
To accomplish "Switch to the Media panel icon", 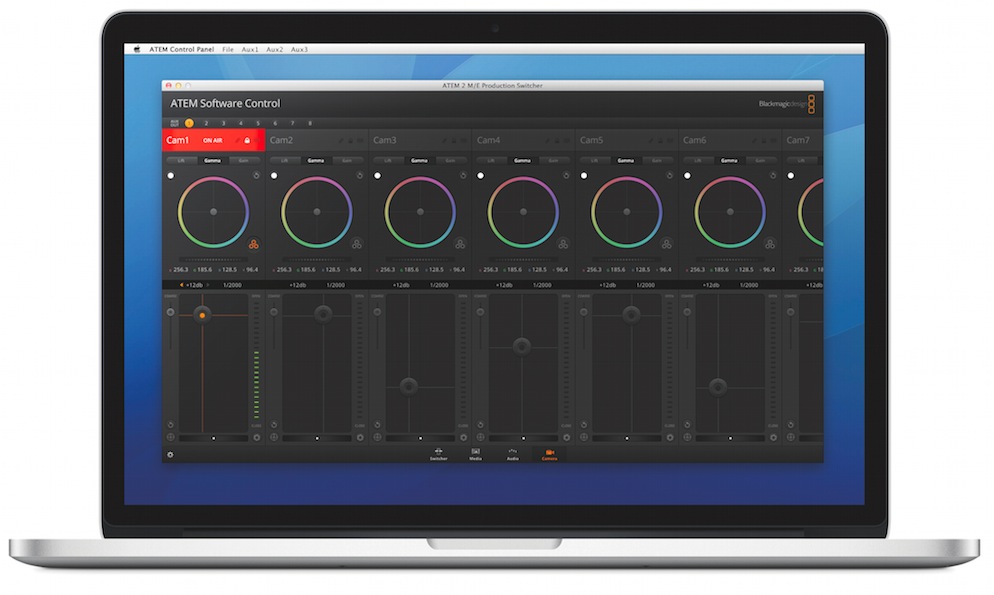I will [x=475, y=452].
